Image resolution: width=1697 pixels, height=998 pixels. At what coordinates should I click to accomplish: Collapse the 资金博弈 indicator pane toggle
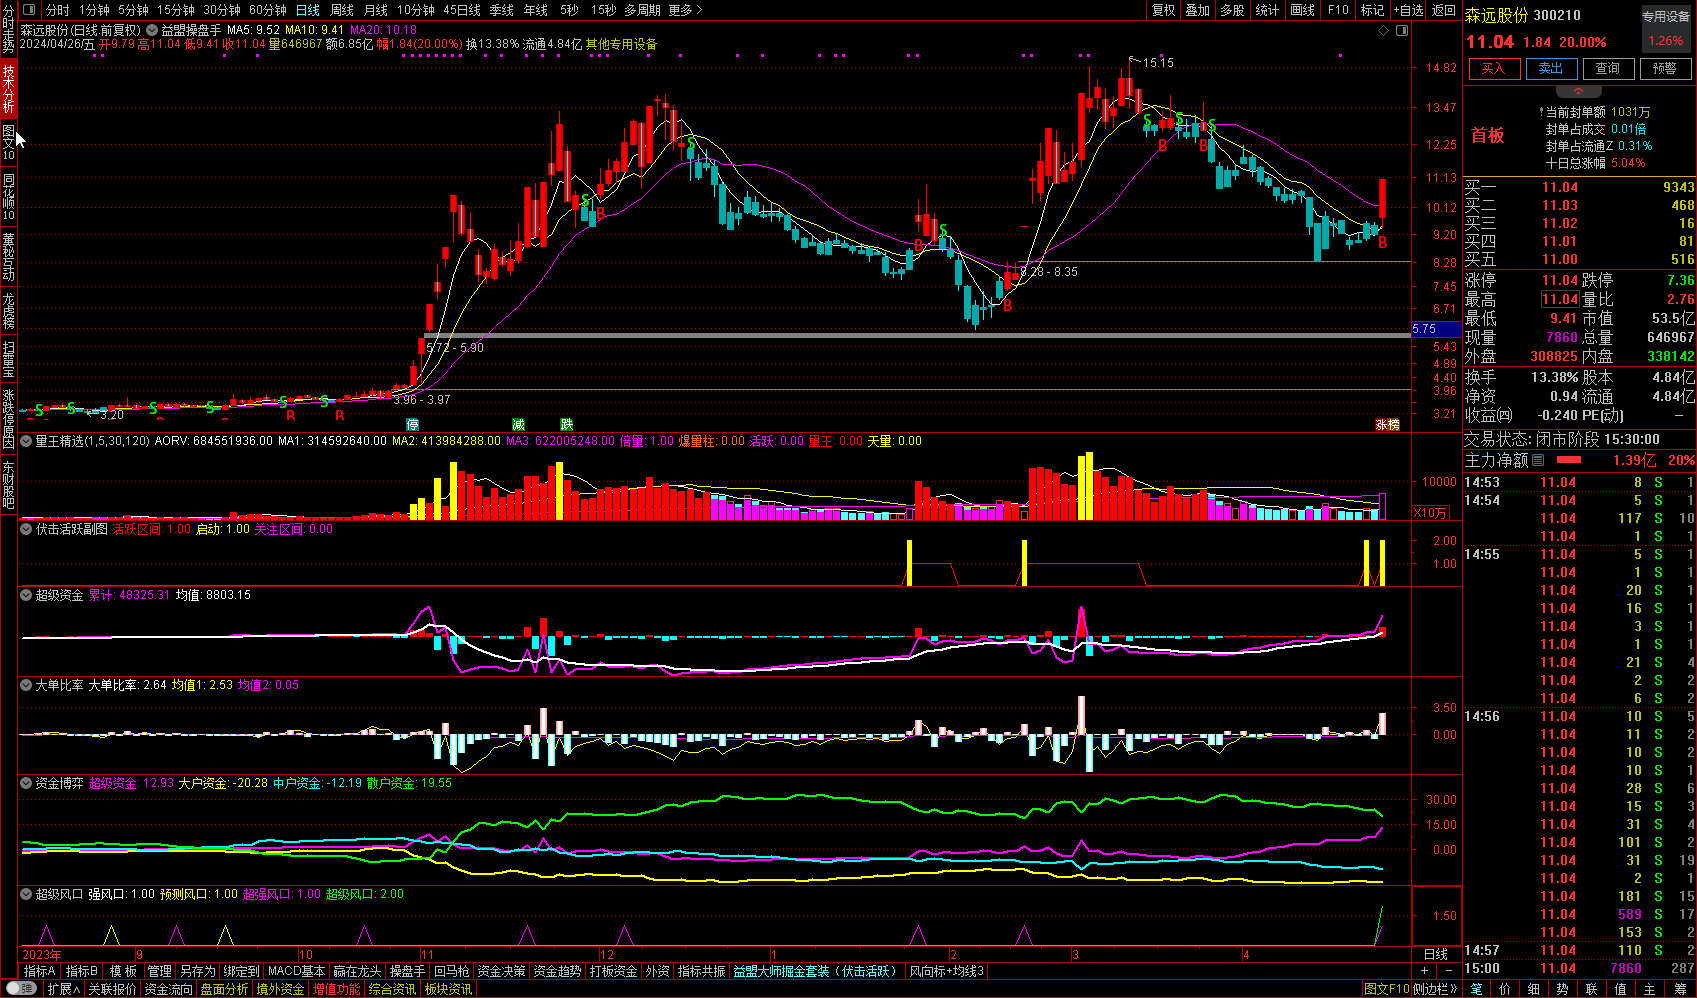(27, 783)
